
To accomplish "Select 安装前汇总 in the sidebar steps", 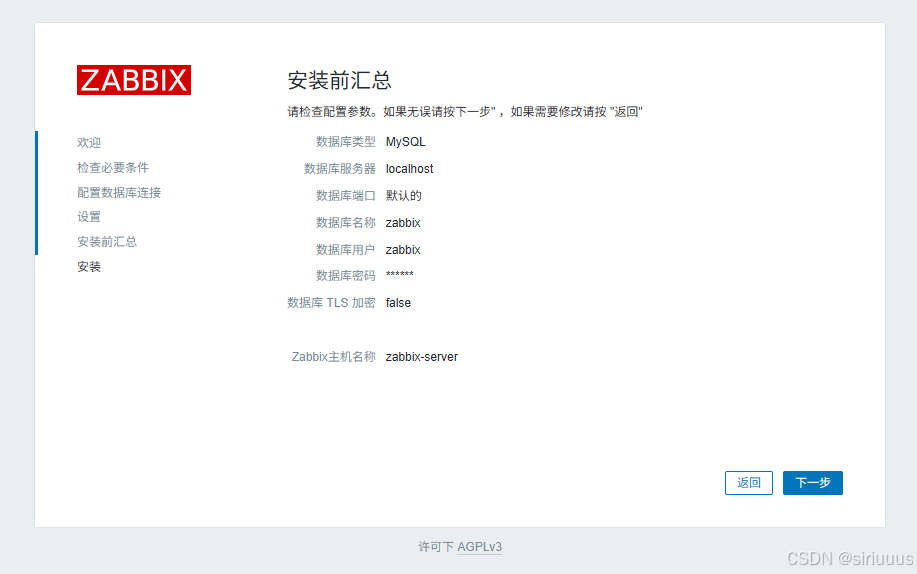I will click(107, 242).
